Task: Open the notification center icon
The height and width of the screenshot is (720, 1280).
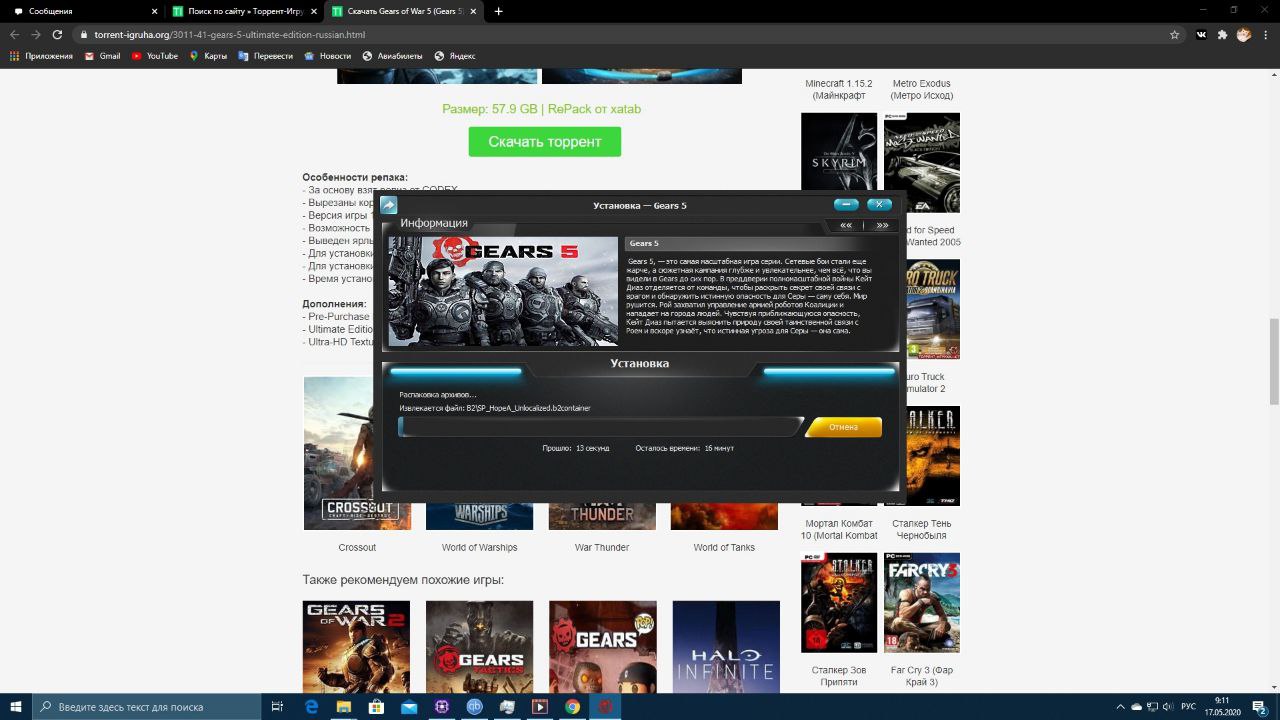Action: [1260, 707]
